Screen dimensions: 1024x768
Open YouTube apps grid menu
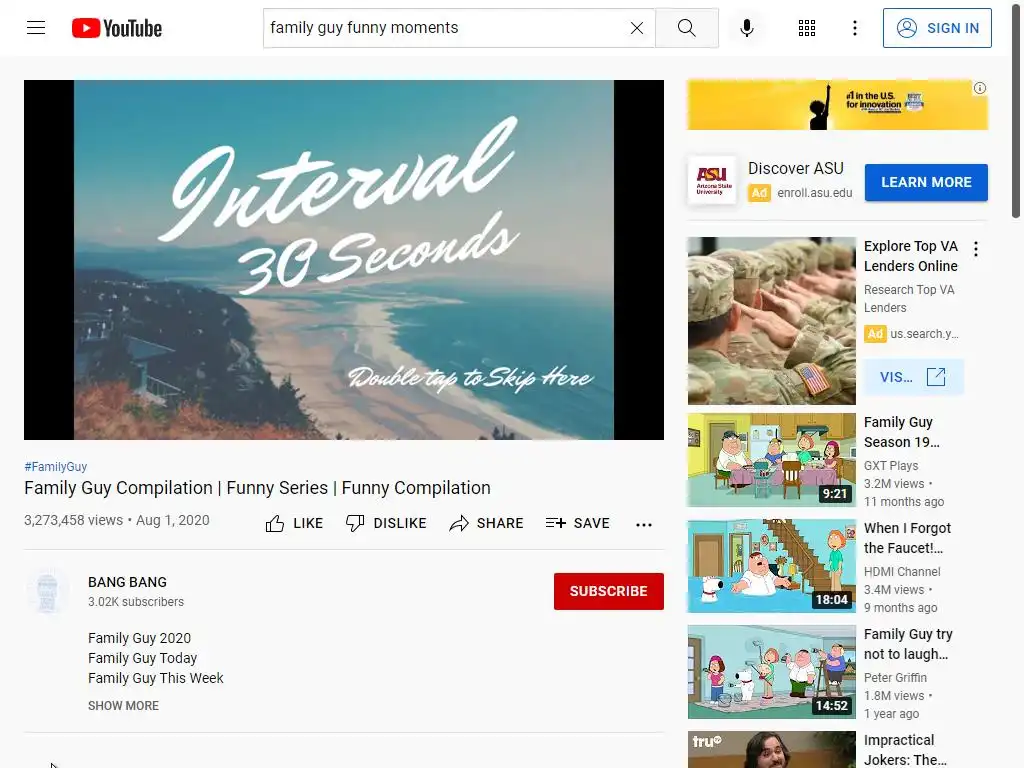(x=807, y=27)
